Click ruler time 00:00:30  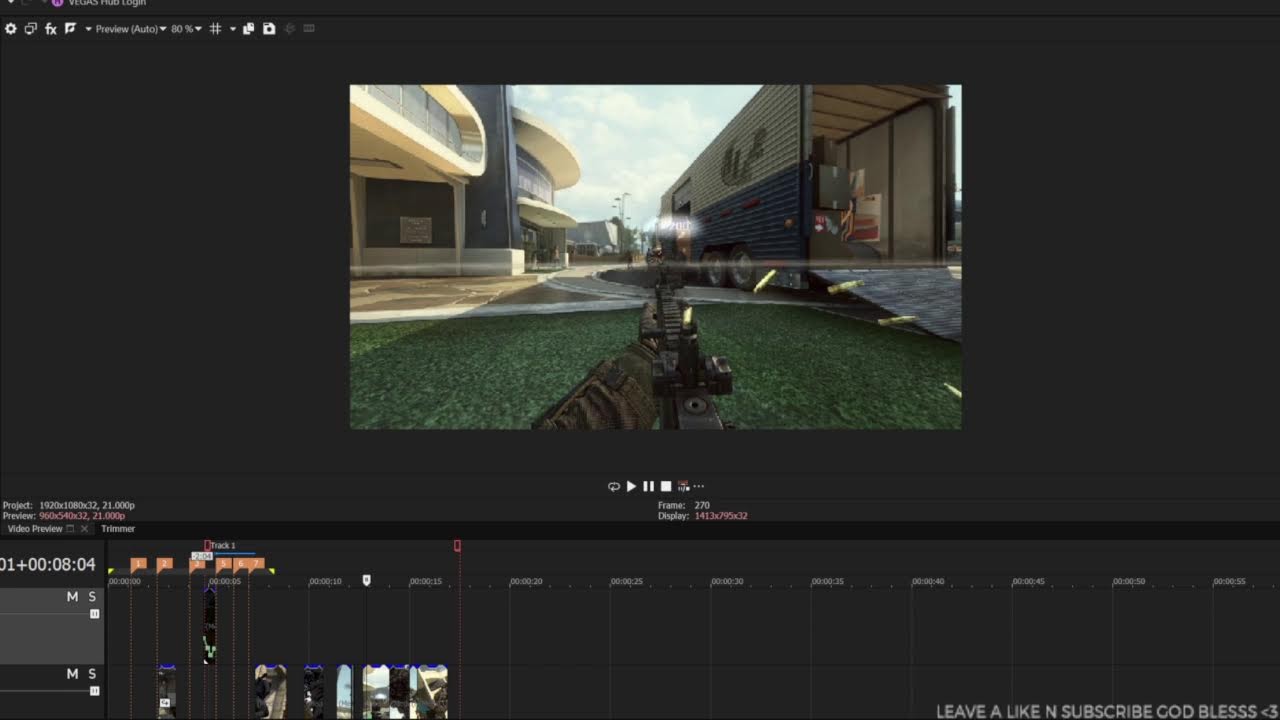[x=727, y=581]
